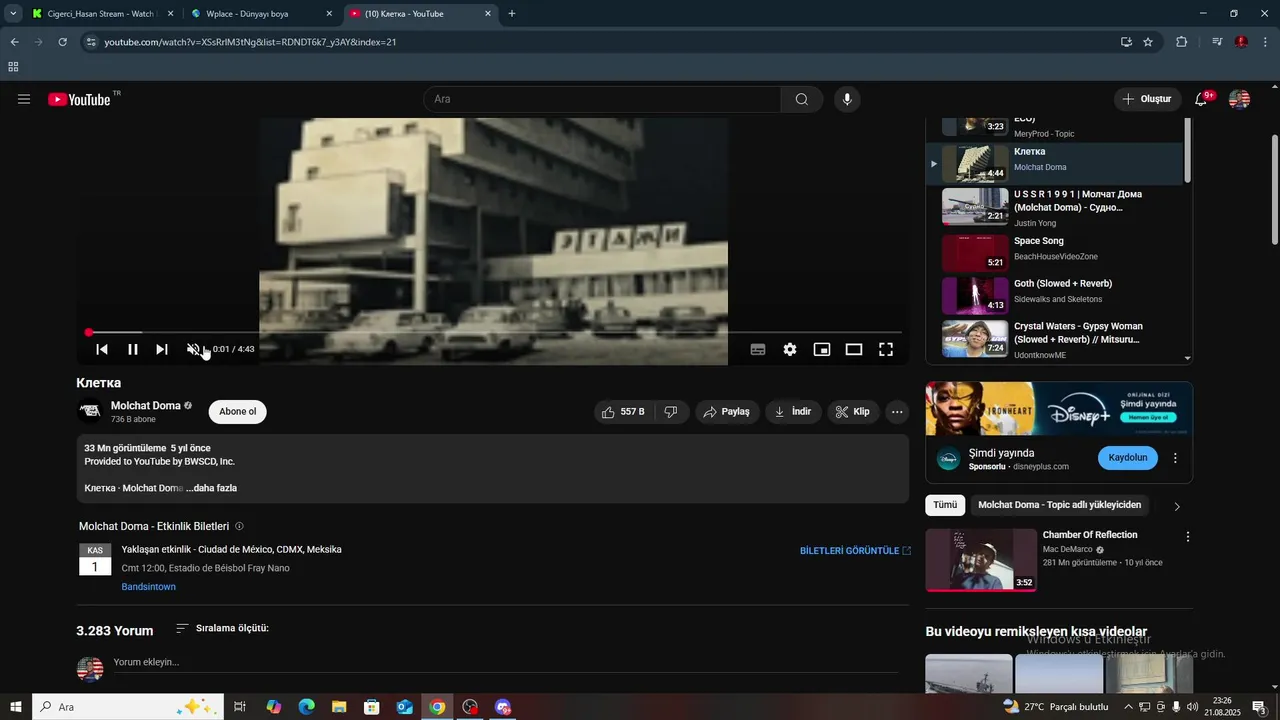This screenshot has height=720, width=1280.
Task: Open a new browser tab
Action: [x=512, y=14]
